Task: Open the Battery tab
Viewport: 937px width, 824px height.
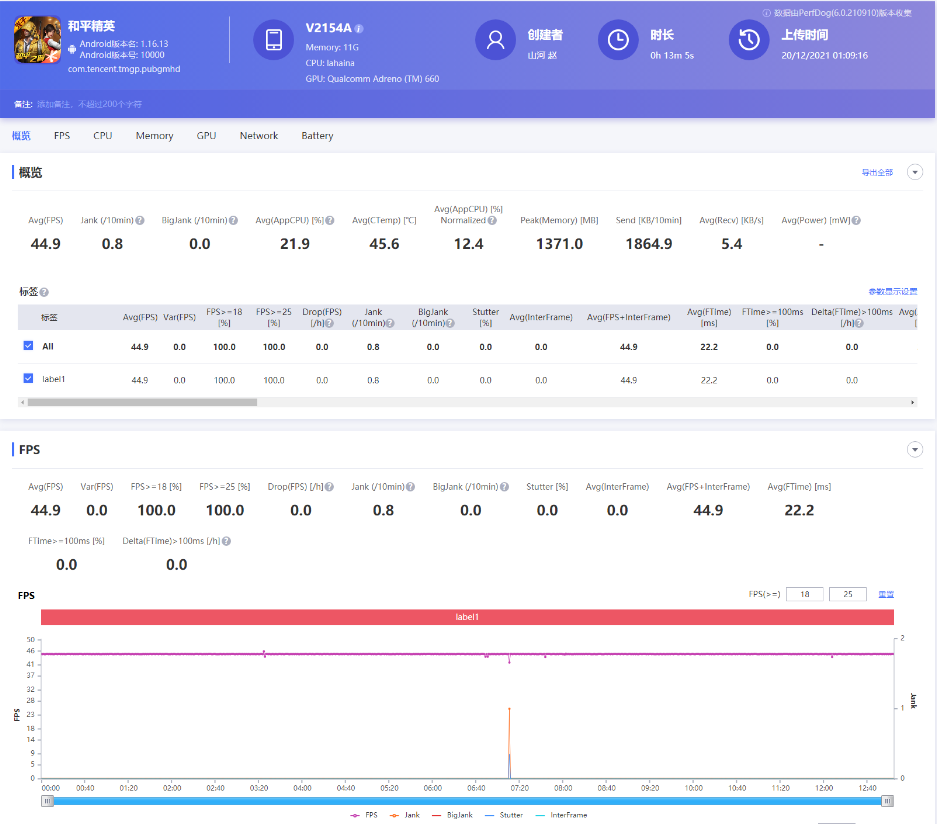Action: tap(317, 136)
